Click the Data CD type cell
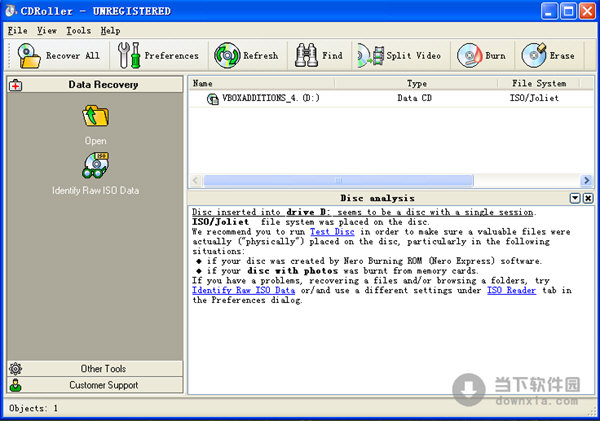This screenshot has width=600, height=421. pos(414,98)
